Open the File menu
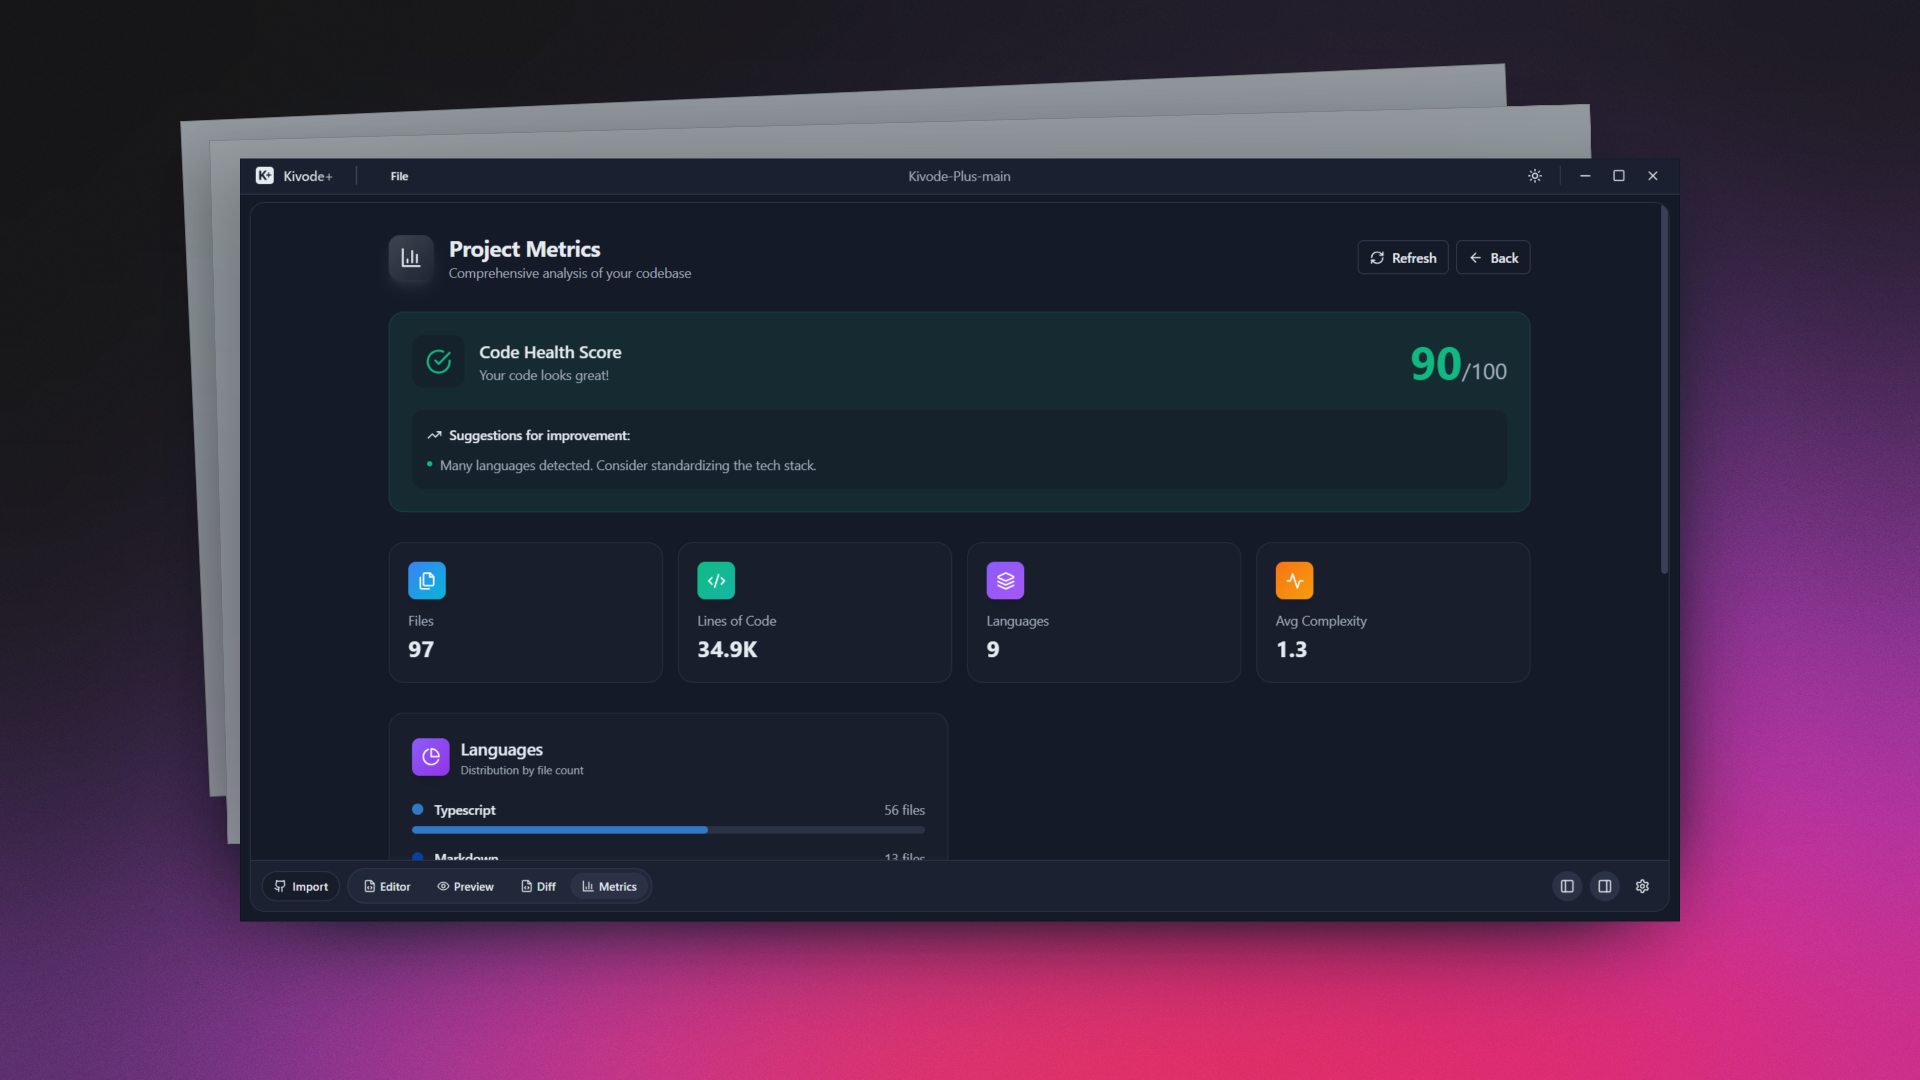The image size is (1920, 1080). (399, 175)
